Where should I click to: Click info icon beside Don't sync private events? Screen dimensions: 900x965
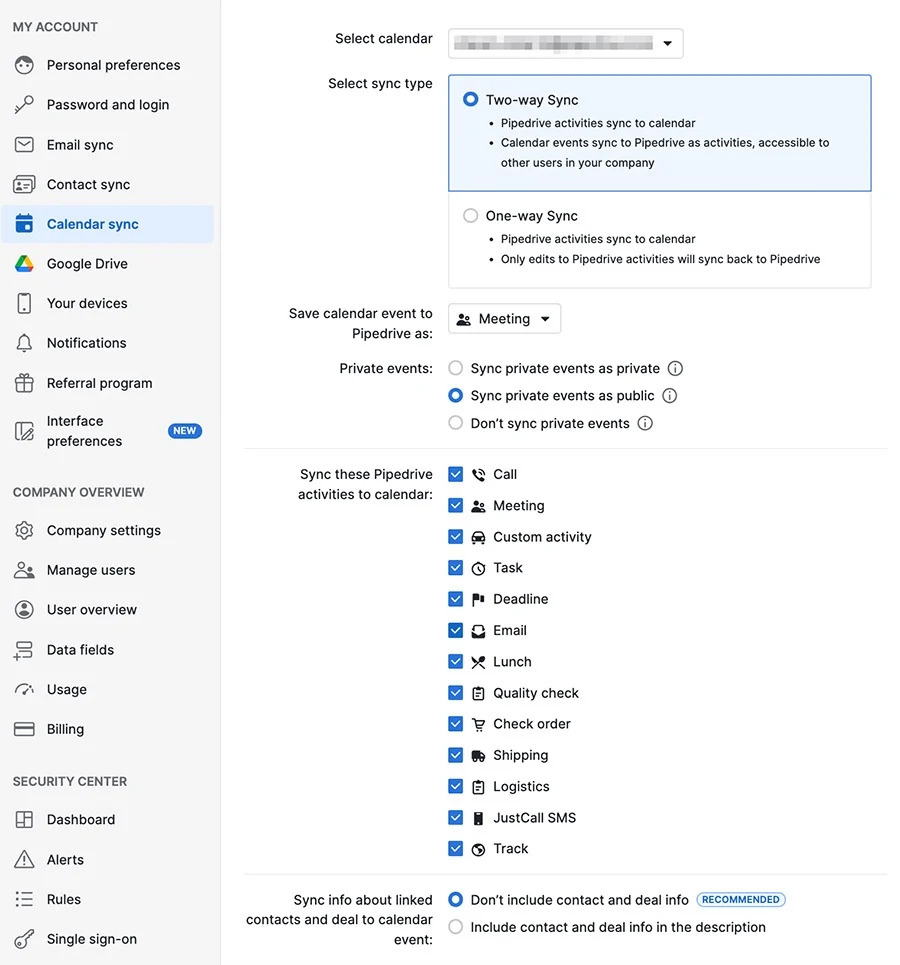[x=645, y=423]
